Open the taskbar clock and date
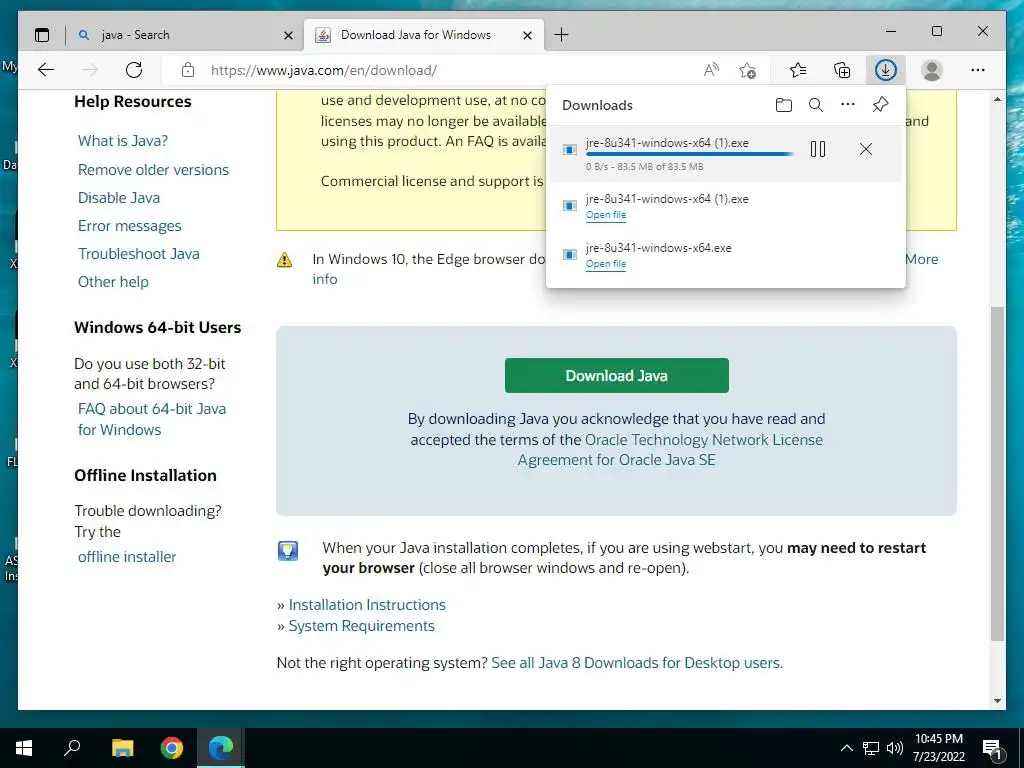The height and width of the screenshot is (768, 1024). (938, 748)
